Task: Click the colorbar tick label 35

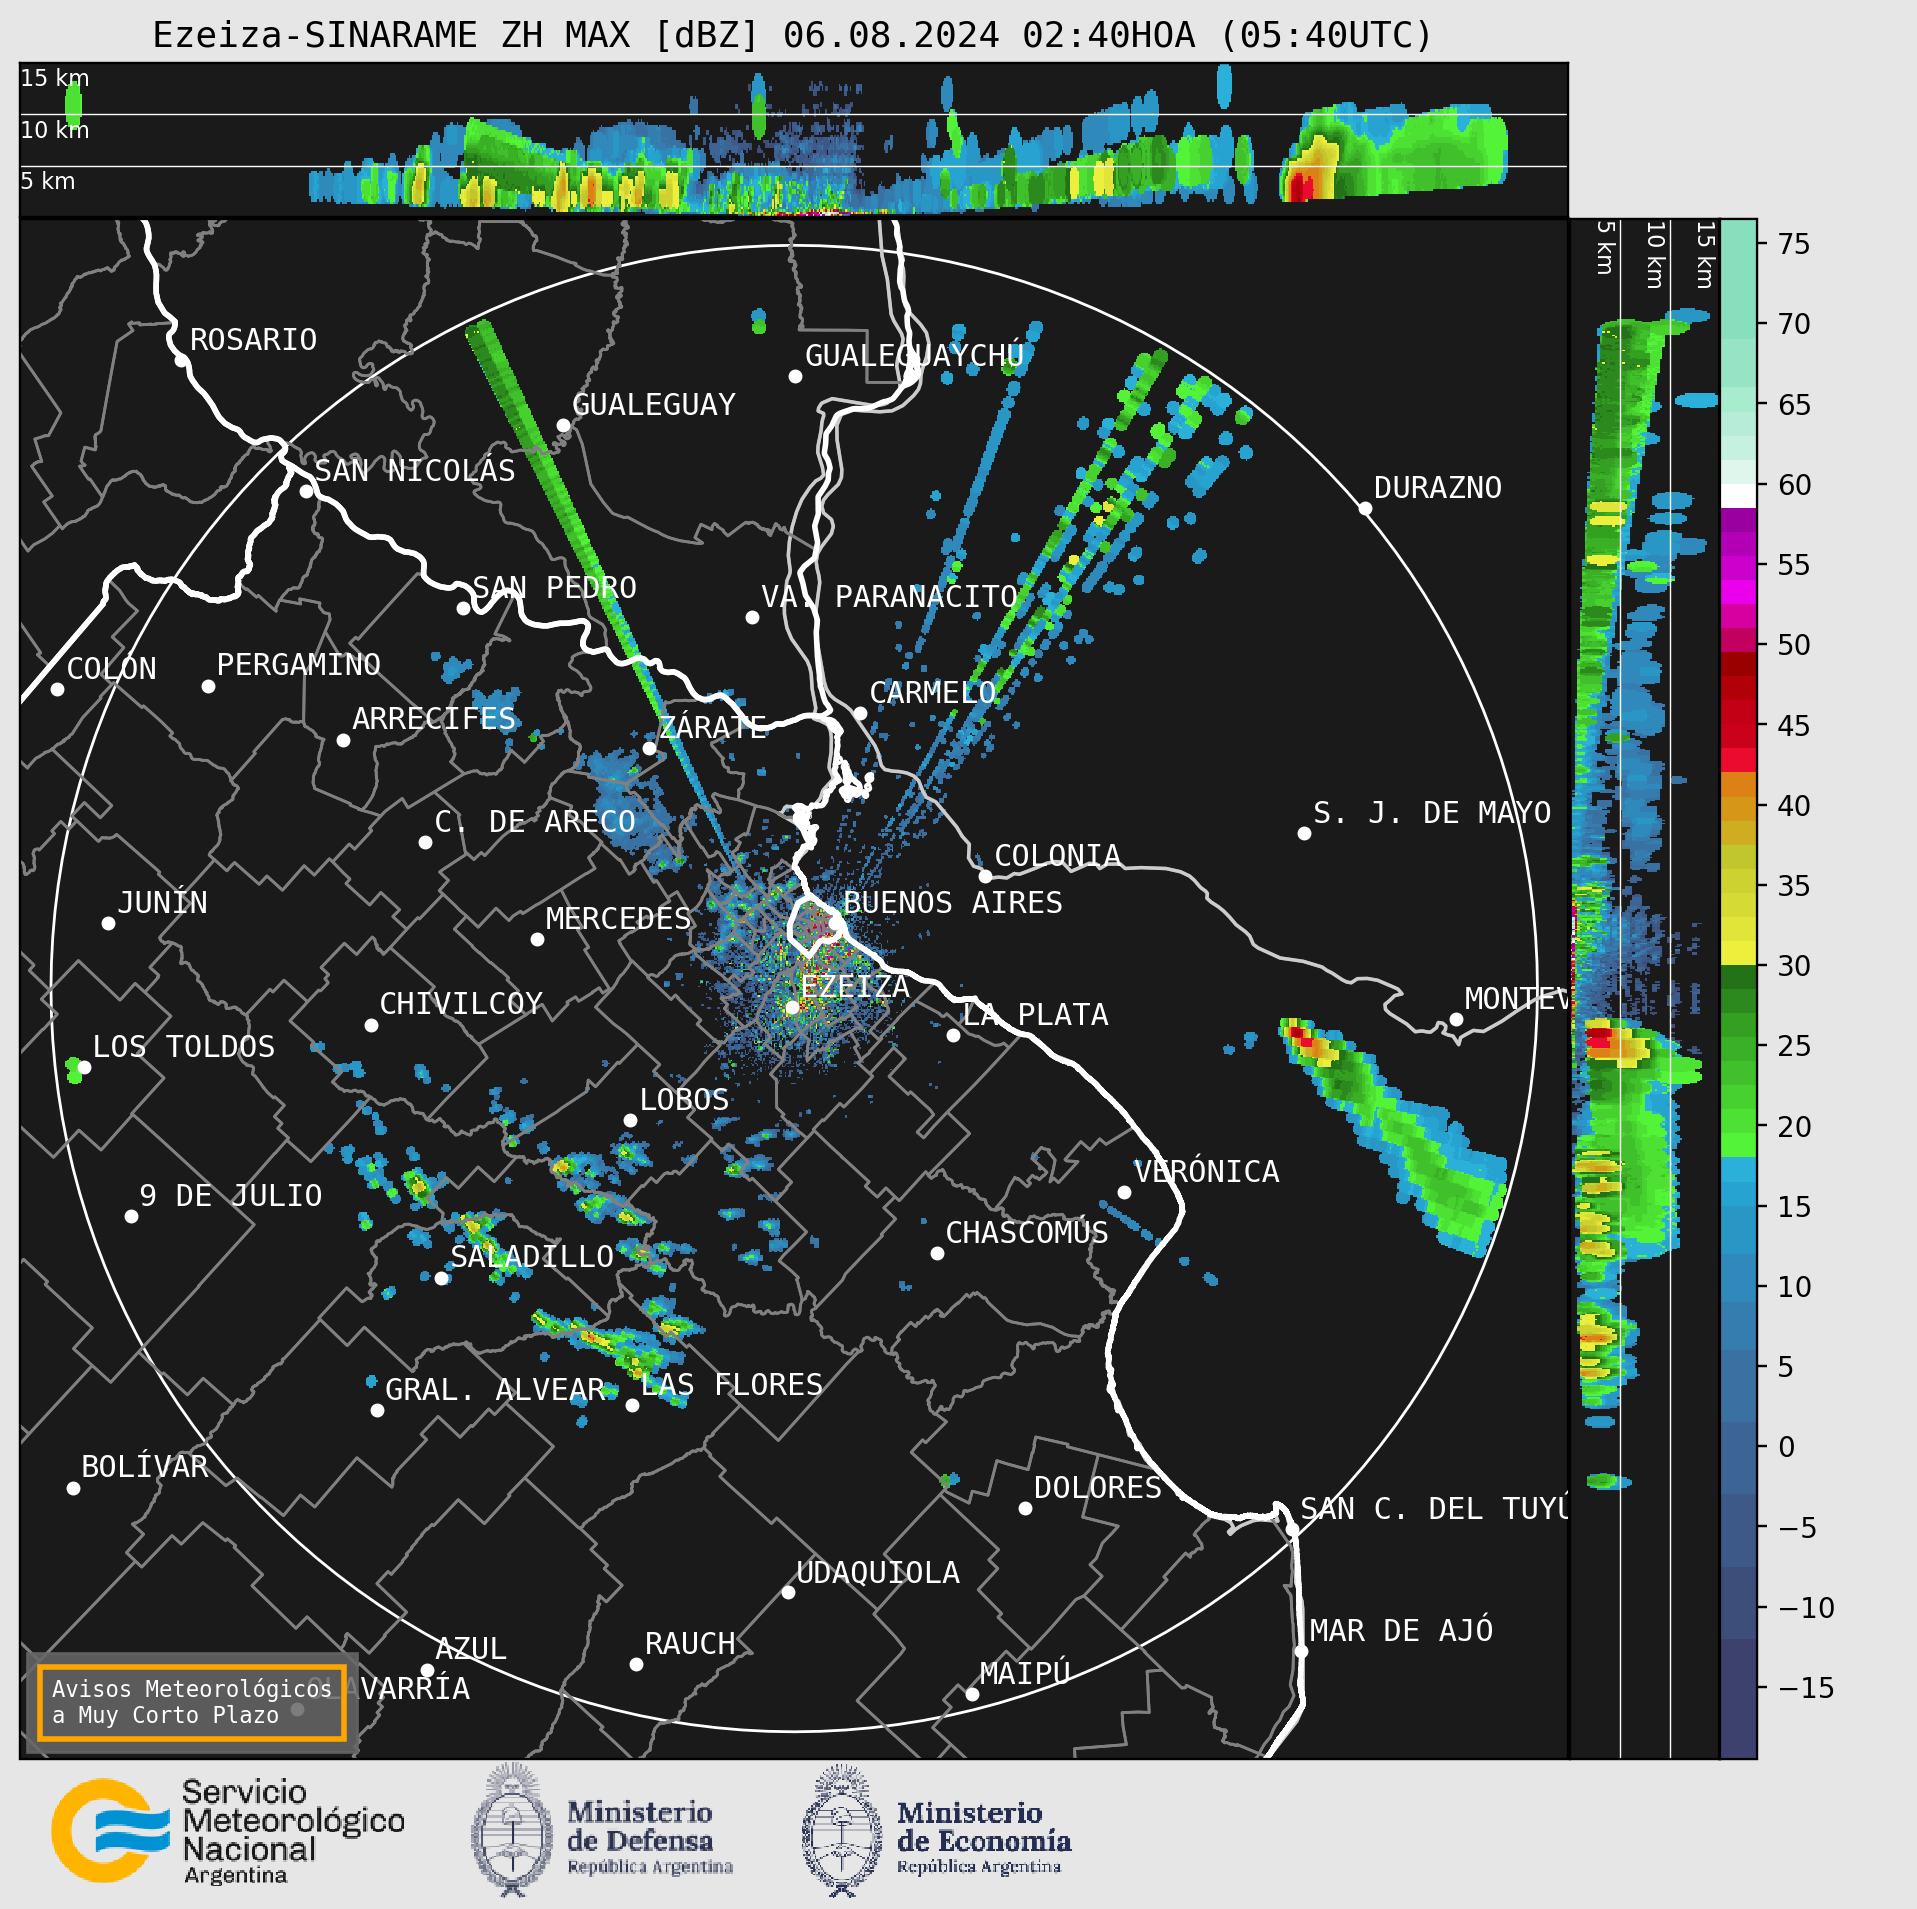Action: coord(1794,886)
